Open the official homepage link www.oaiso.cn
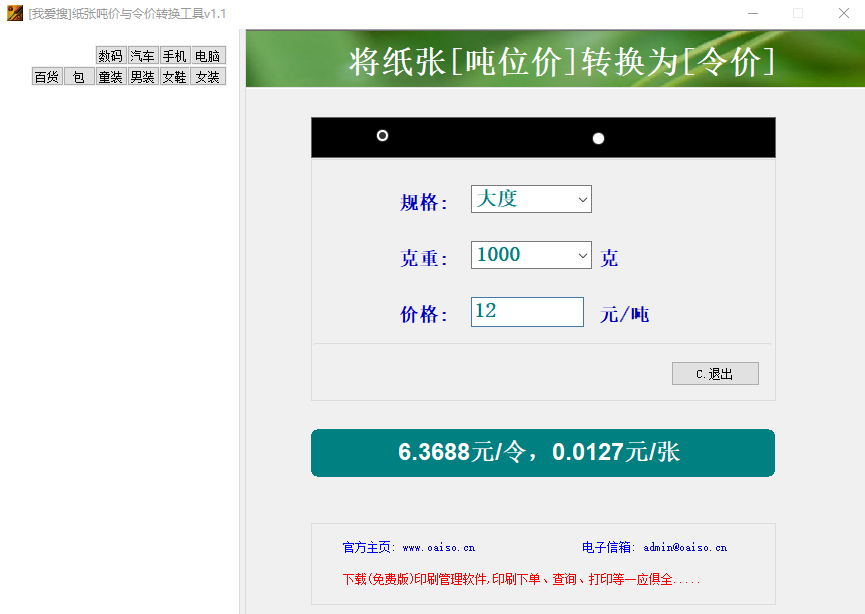 point(439,548)
